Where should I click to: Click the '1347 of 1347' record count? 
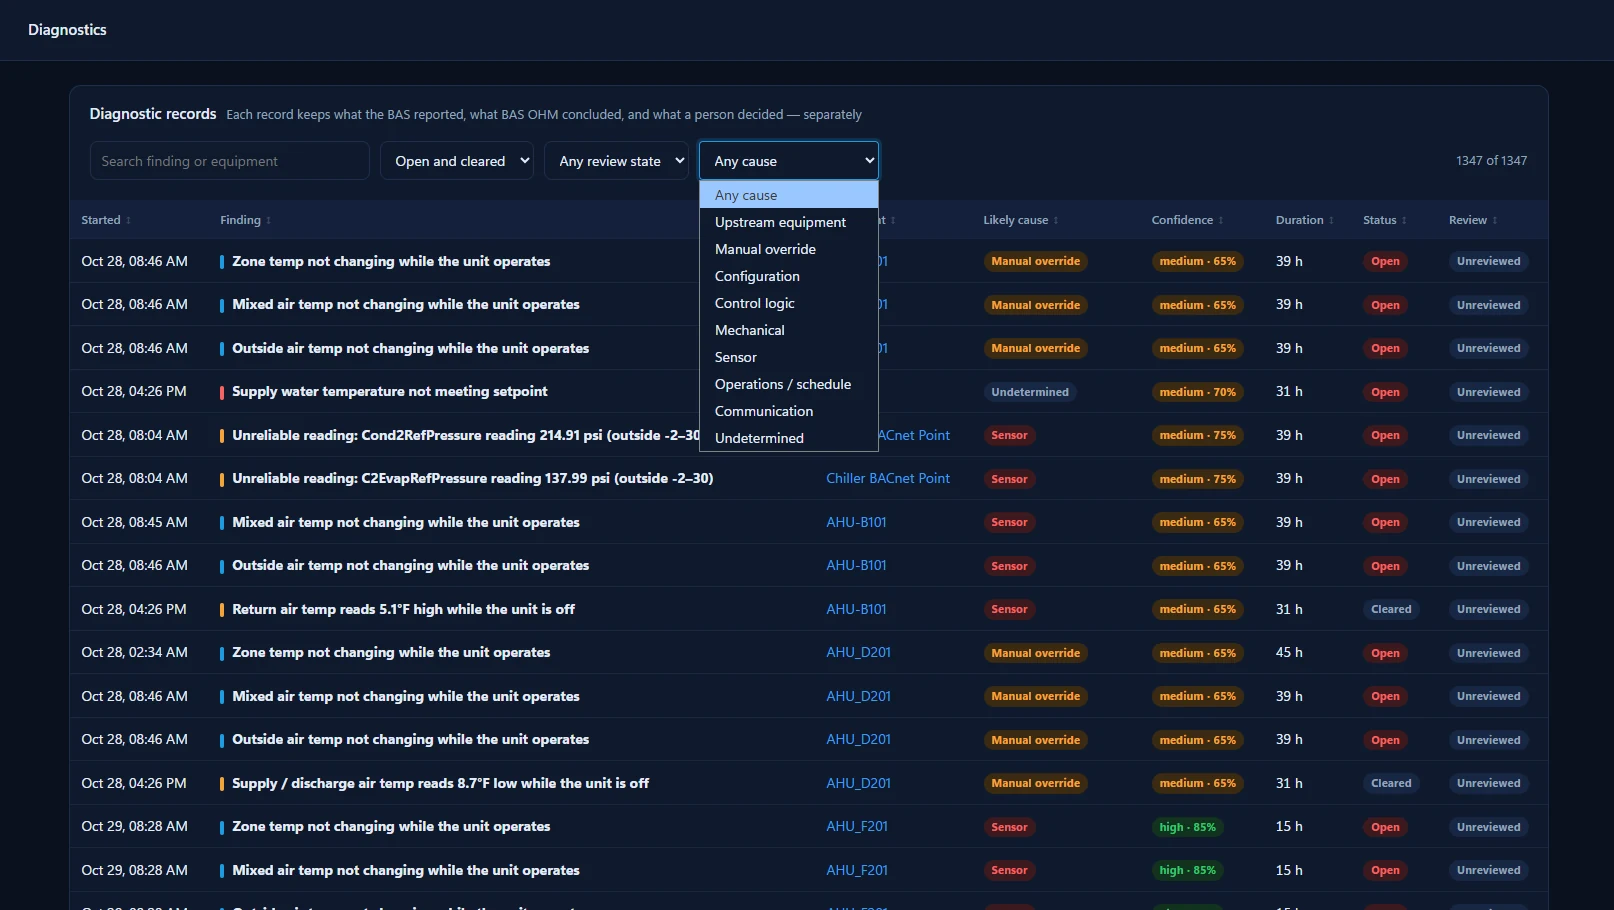point(1491,160)
